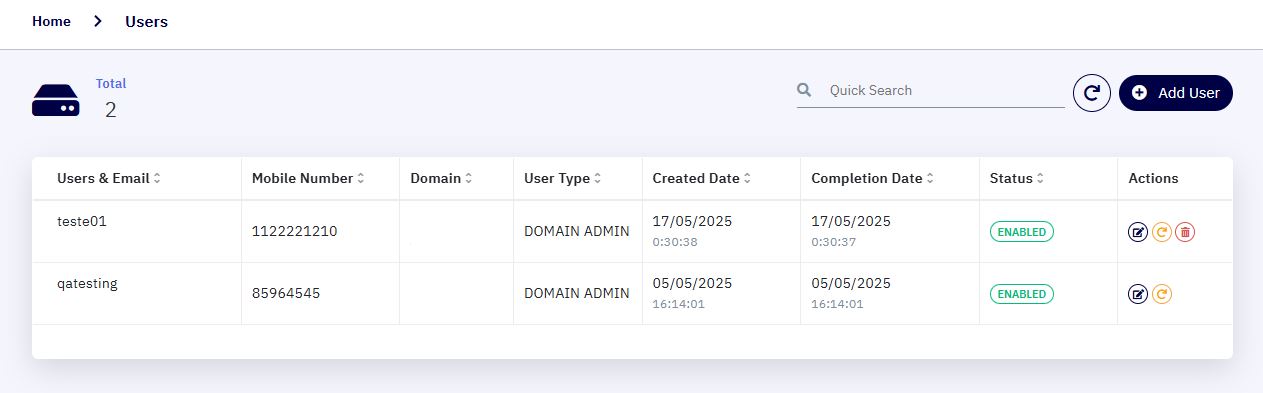The image size is (1263, 393).
Task: Click the Actions column header
Action: click(1153, 179)
